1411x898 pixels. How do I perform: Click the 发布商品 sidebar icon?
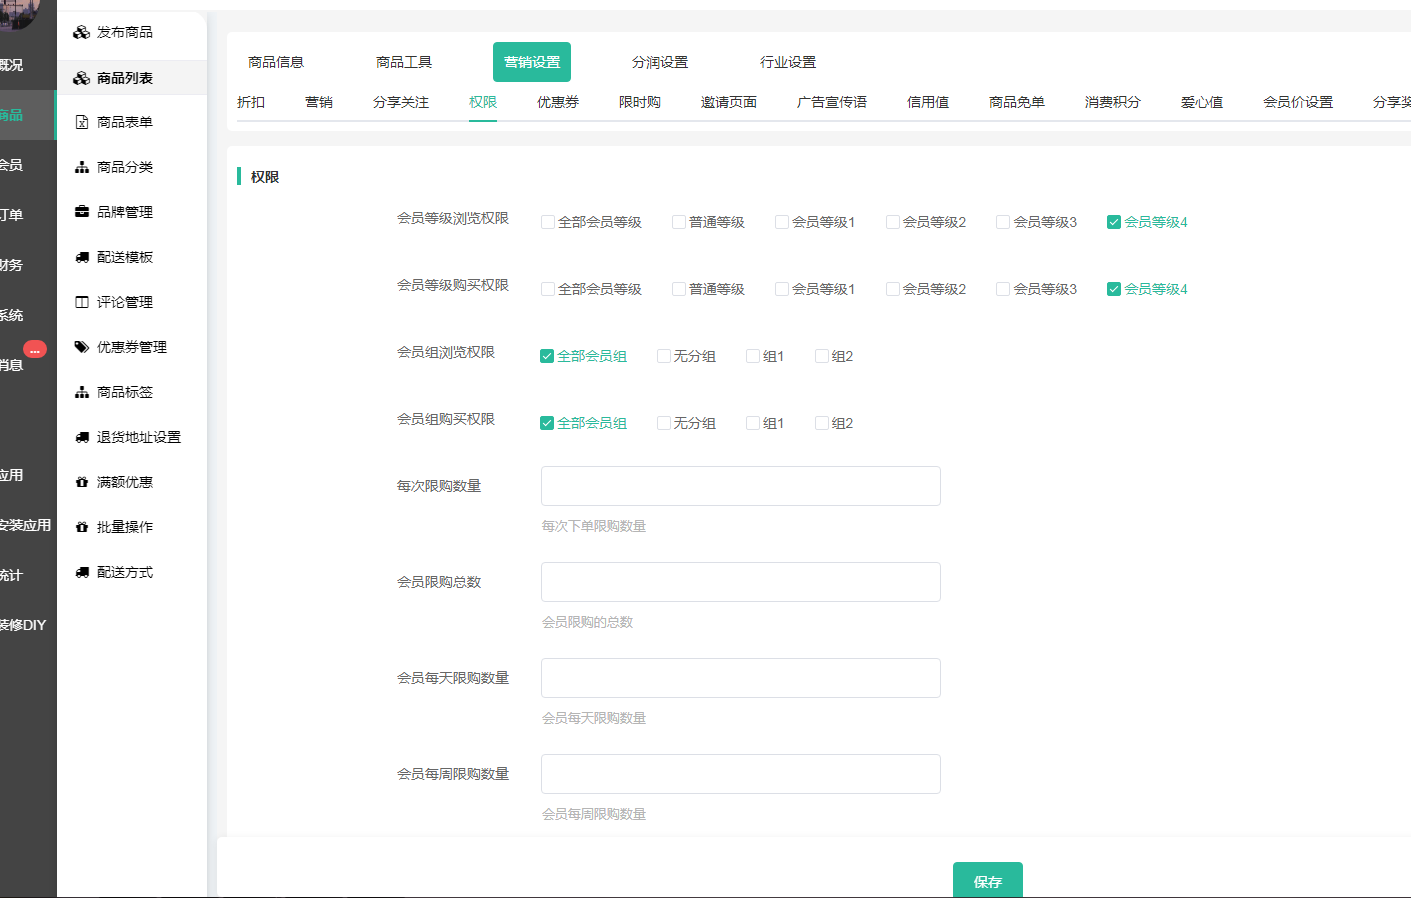pos(82,32)
